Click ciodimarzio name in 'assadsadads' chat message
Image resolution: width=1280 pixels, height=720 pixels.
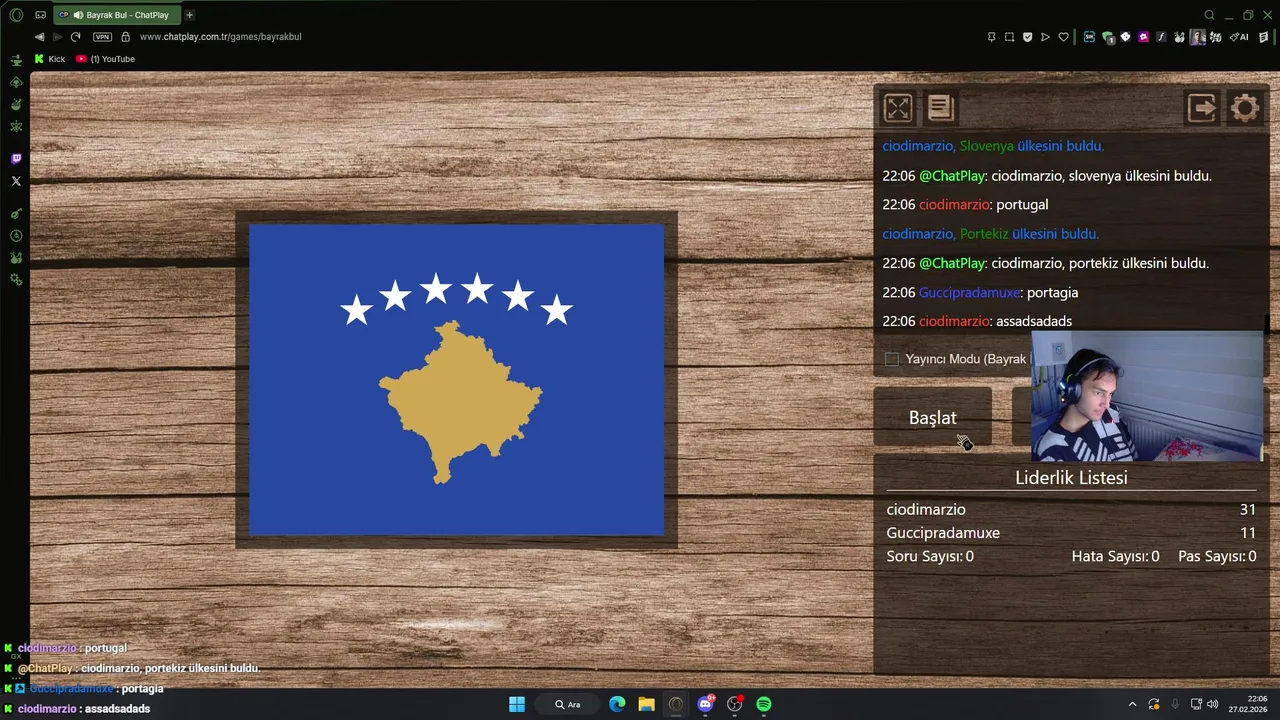[954, 321]
